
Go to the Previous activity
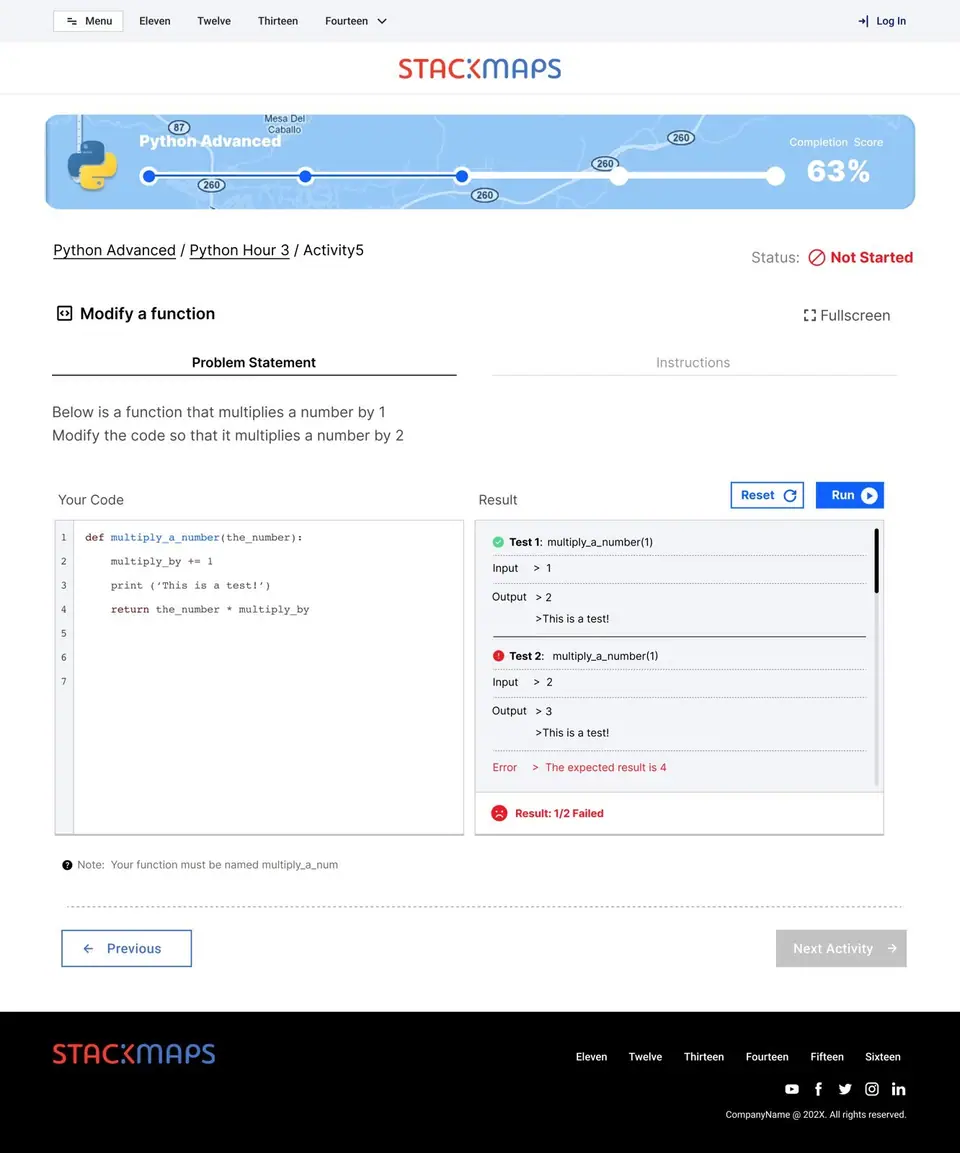[126, 949]
